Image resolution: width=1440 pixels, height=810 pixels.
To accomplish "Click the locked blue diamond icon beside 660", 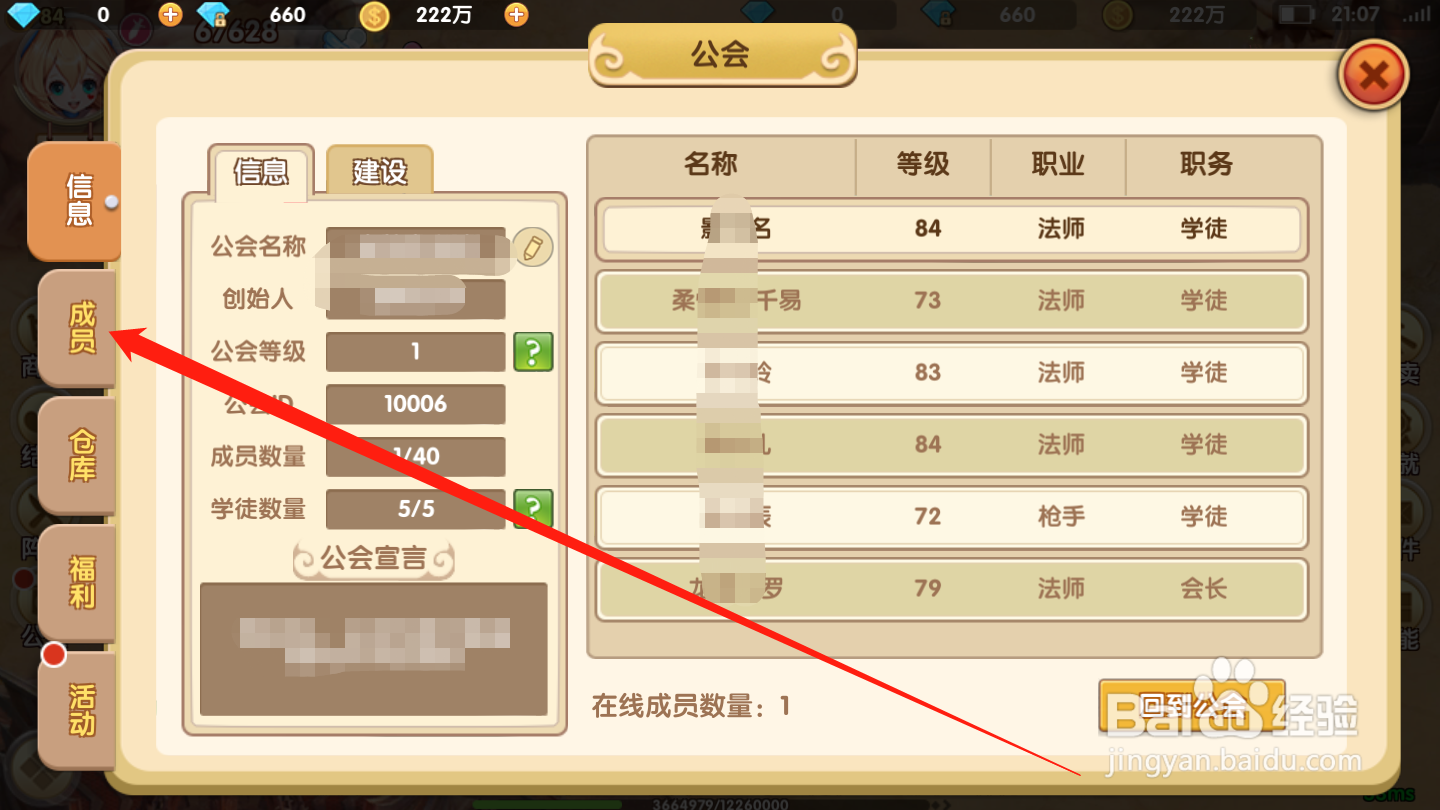I will click(x=213, y=15).
